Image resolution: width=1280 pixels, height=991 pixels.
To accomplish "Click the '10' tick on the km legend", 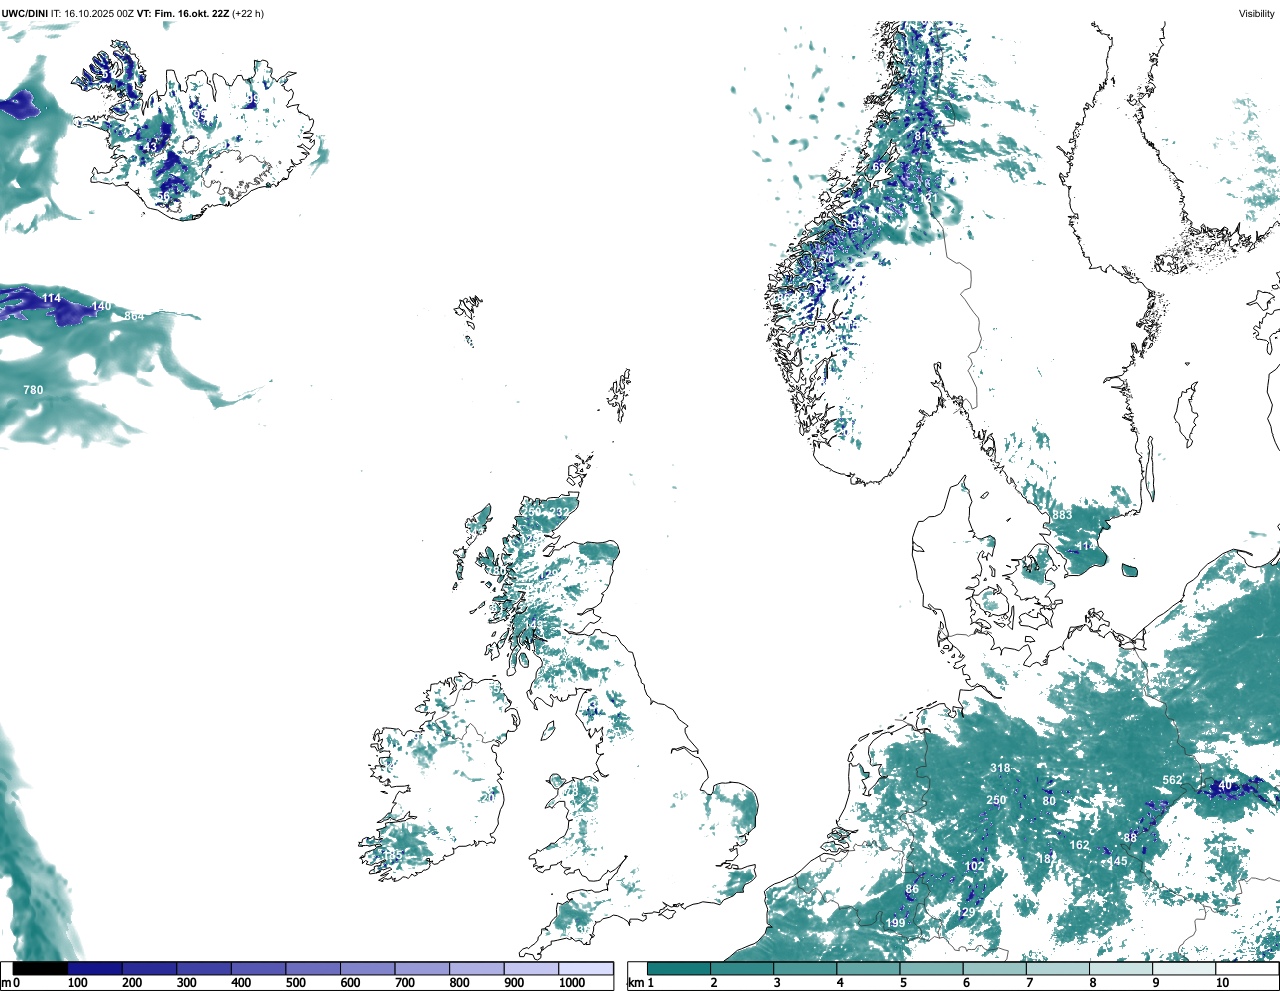I will [x=1222, y=983].
